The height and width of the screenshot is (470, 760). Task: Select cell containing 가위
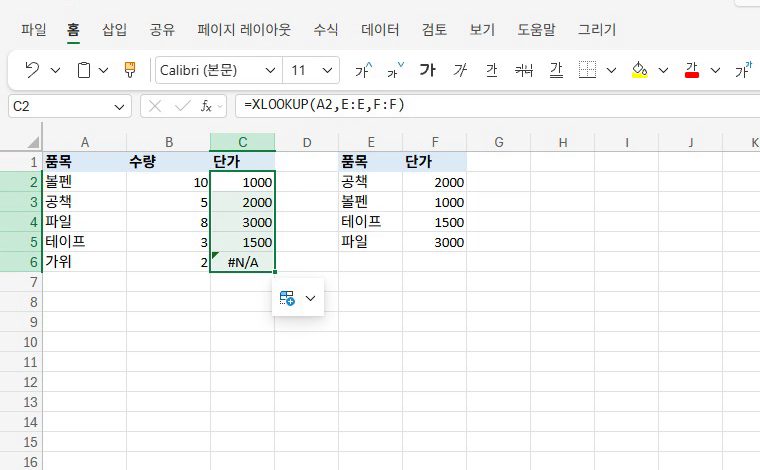pos(85,262)
